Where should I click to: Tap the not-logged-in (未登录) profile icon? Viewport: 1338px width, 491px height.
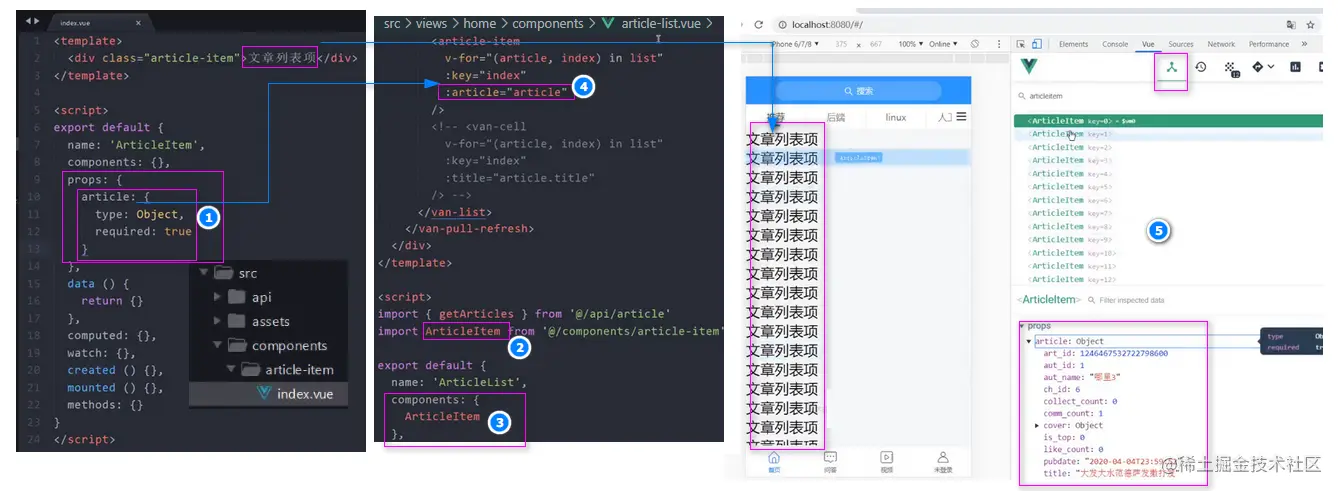[x=942, y=460]
